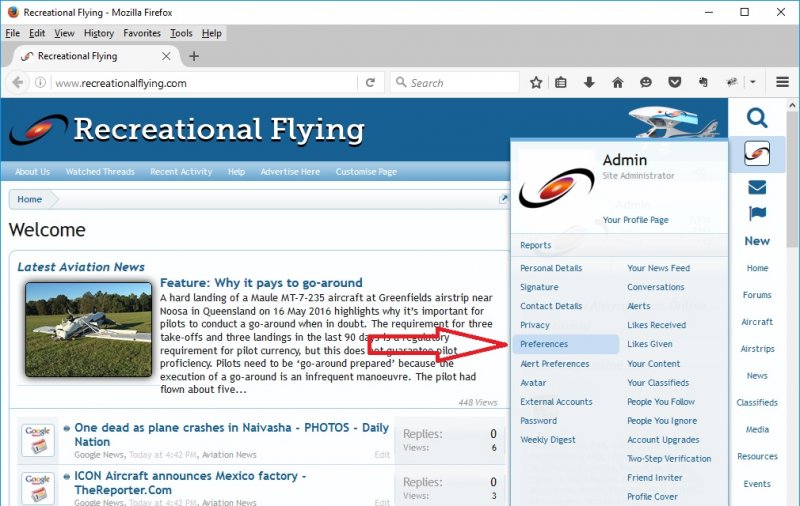Image resolution: width=800 pixels, height=506 pixels.
Task: Open Reports link in account menu
Action: pos(535,245)
